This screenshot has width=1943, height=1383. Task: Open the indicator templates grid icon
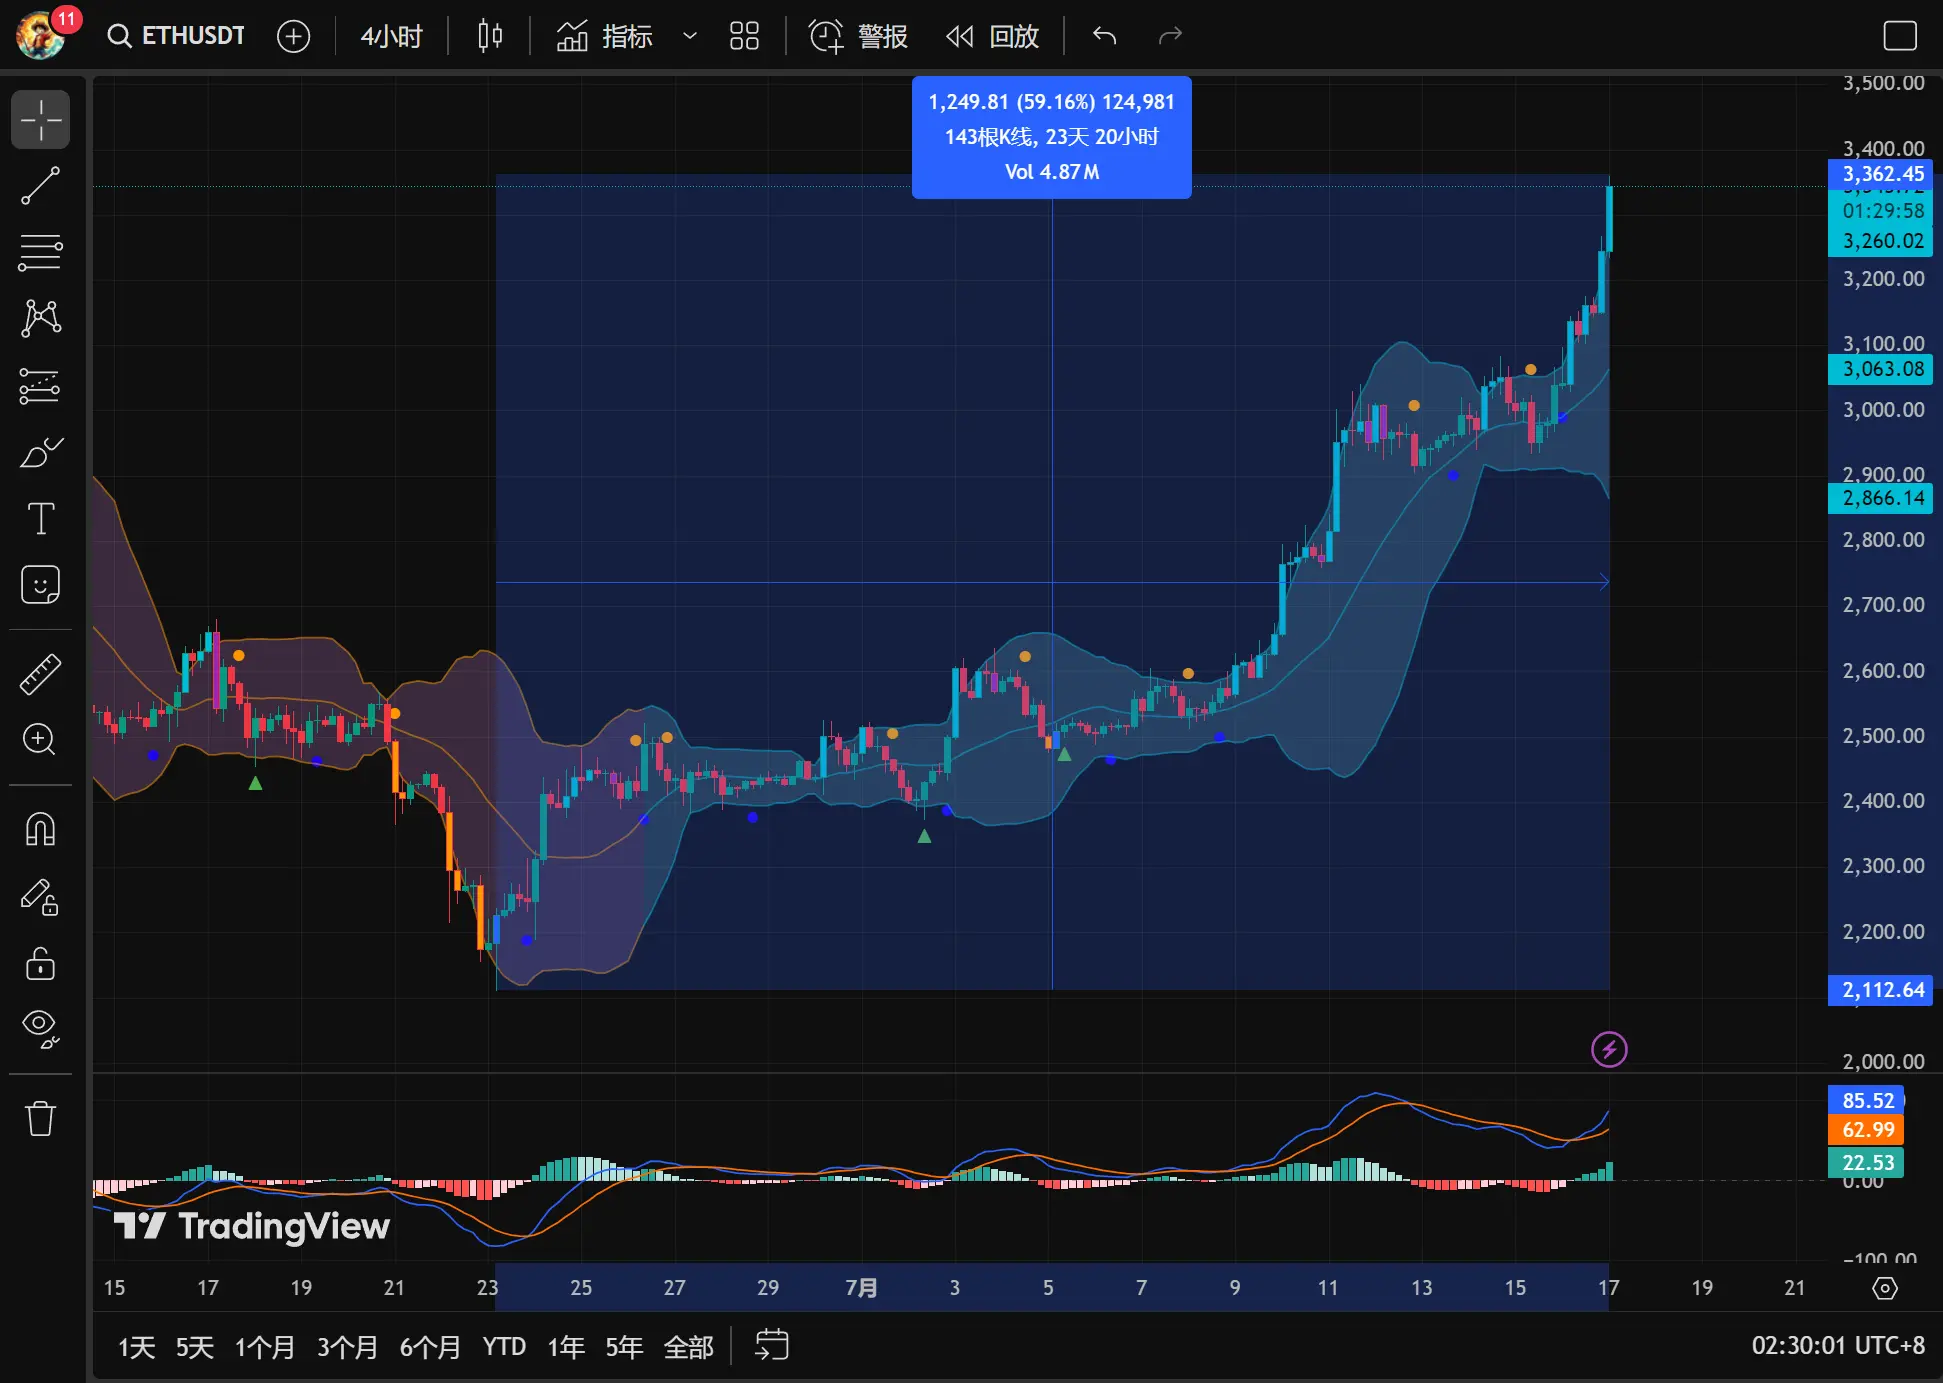[x=744, y=37]
